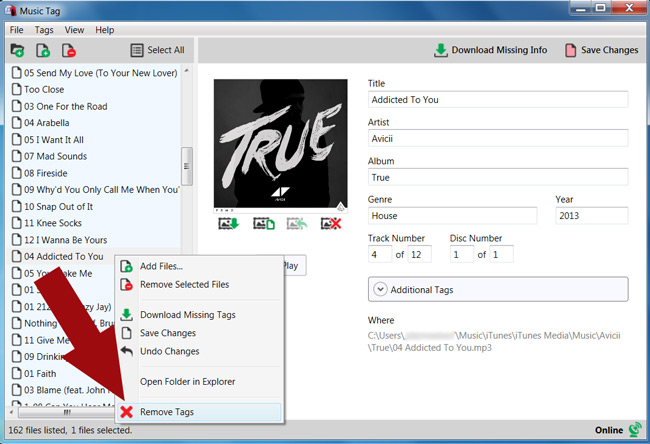Select 05 I Want It All
The height and width of the screenshot is (444, 650).
click(94, 140)
